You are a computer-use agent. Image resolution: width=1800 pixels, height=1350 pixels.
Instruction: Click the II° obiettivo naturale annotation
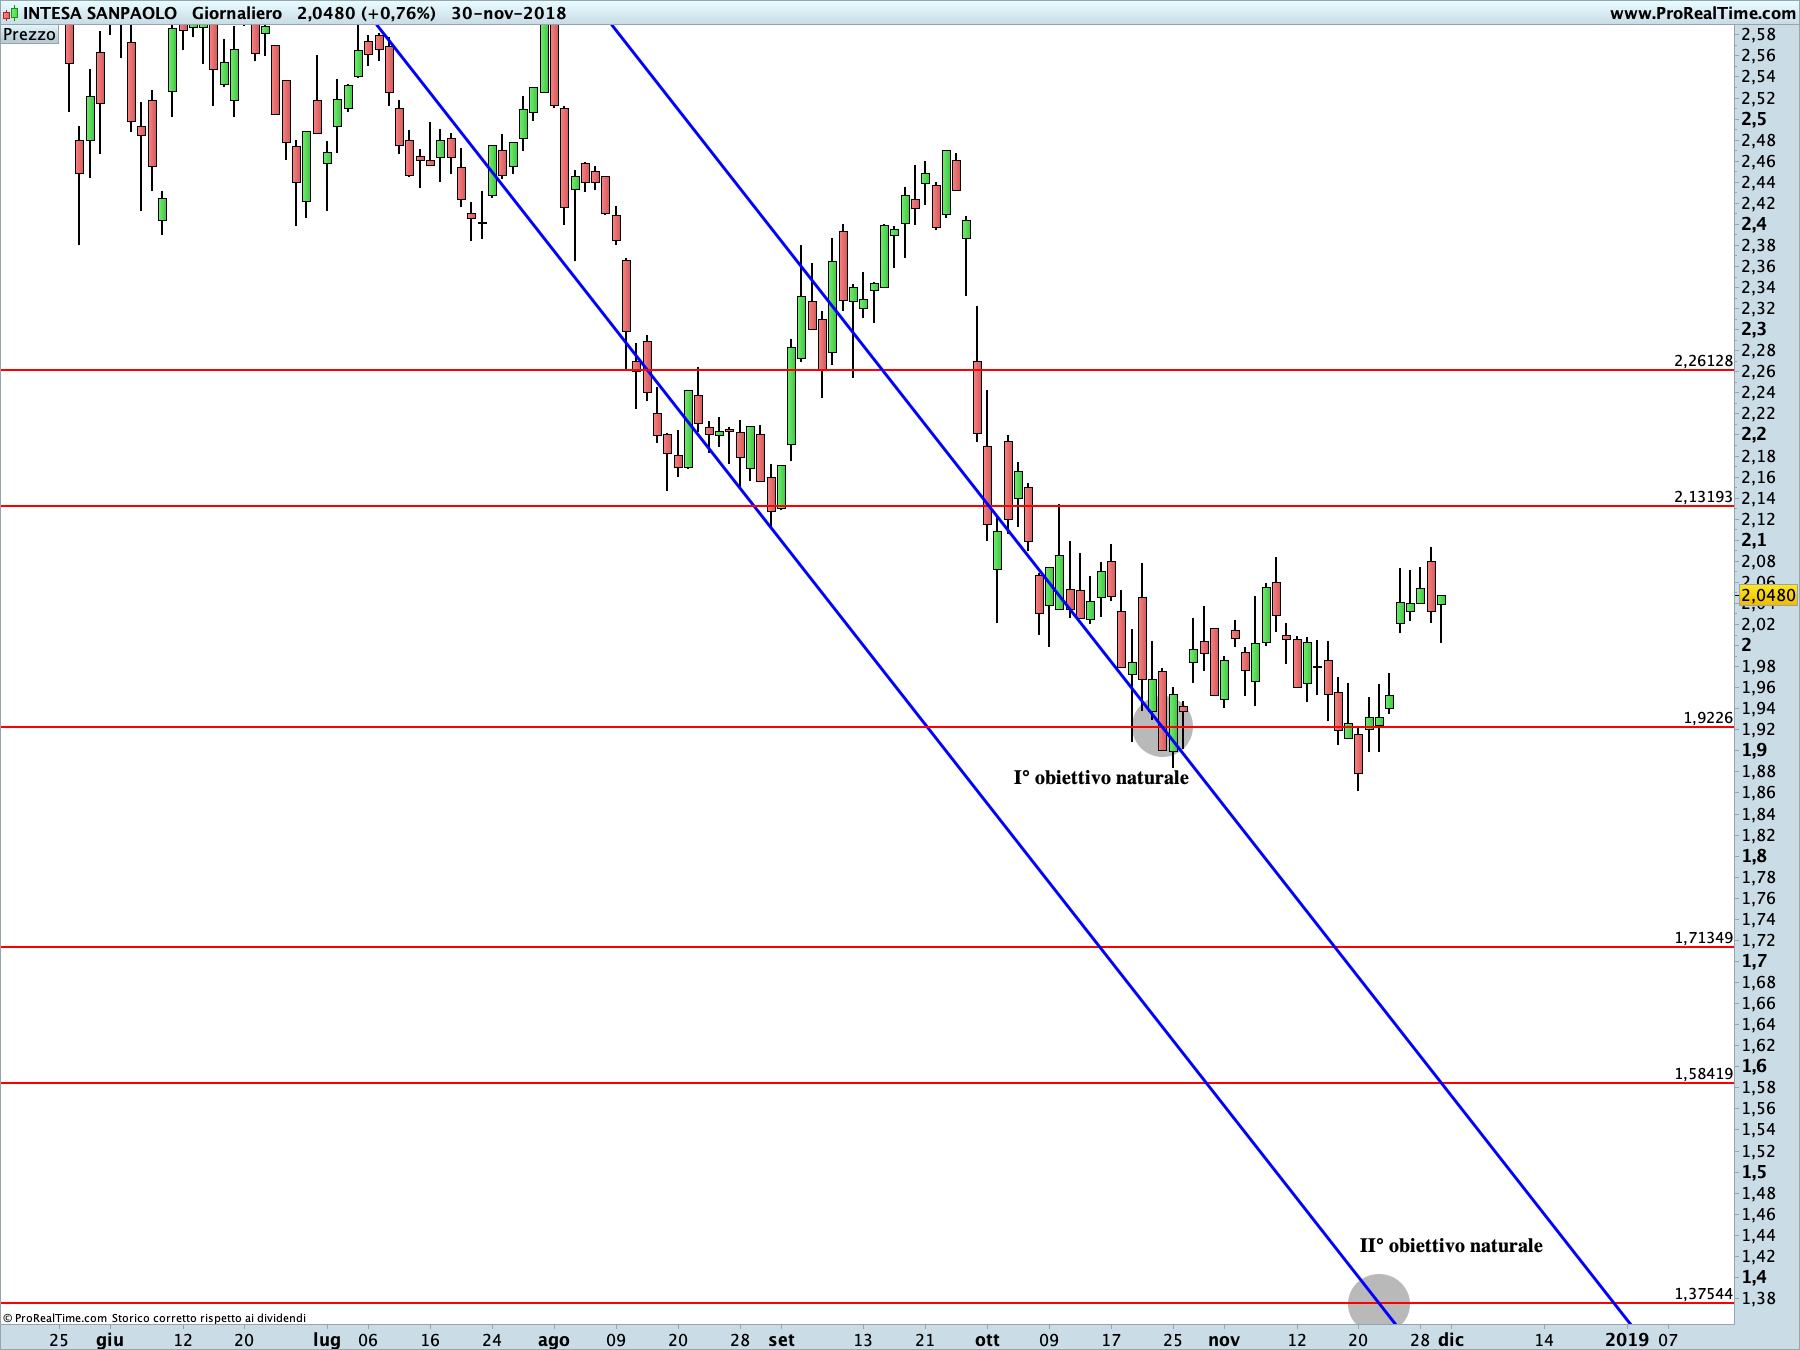pyautogui.click(x=1450, y=1245)
